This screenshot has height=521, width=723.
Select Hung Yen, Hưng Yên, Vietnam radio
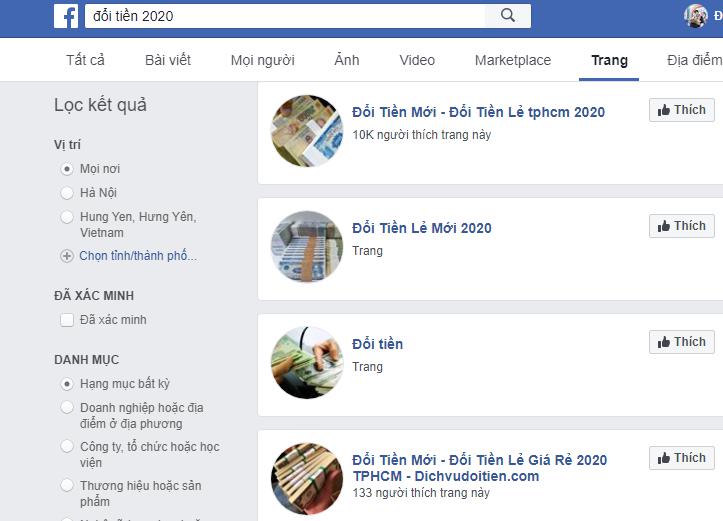click(x=67, y=217)
